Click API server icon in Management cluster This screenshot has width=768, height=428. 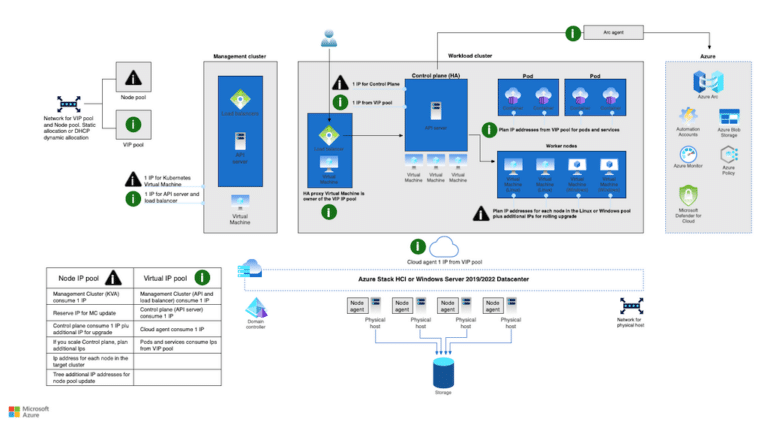click(240, 141)
